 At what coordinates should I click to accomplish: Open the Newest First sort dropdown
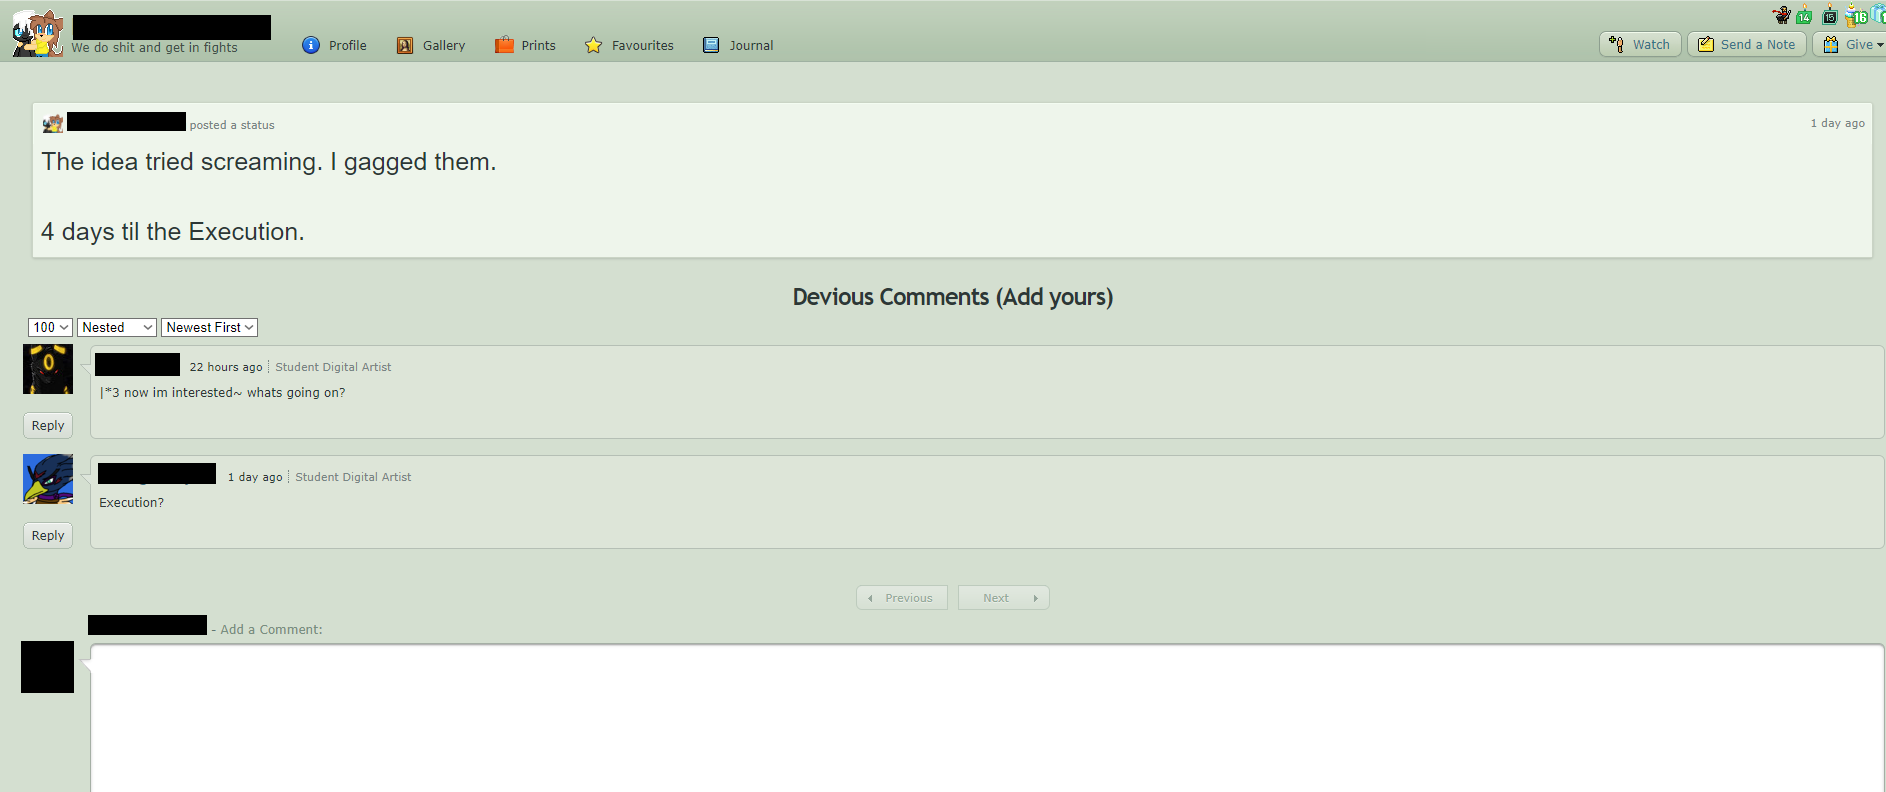pyautogui.click(x=209, y=327)
